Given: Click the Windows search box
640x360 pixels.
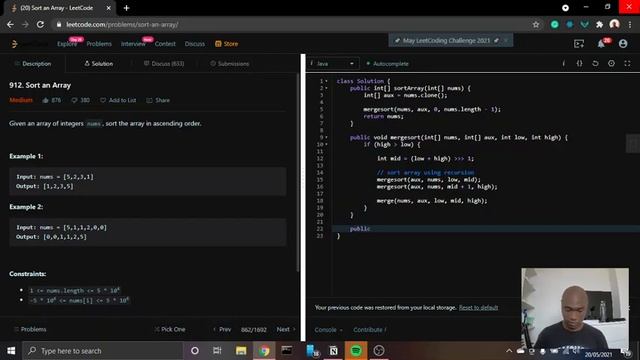Looking at the screenshot, I should tap(102, 351).
